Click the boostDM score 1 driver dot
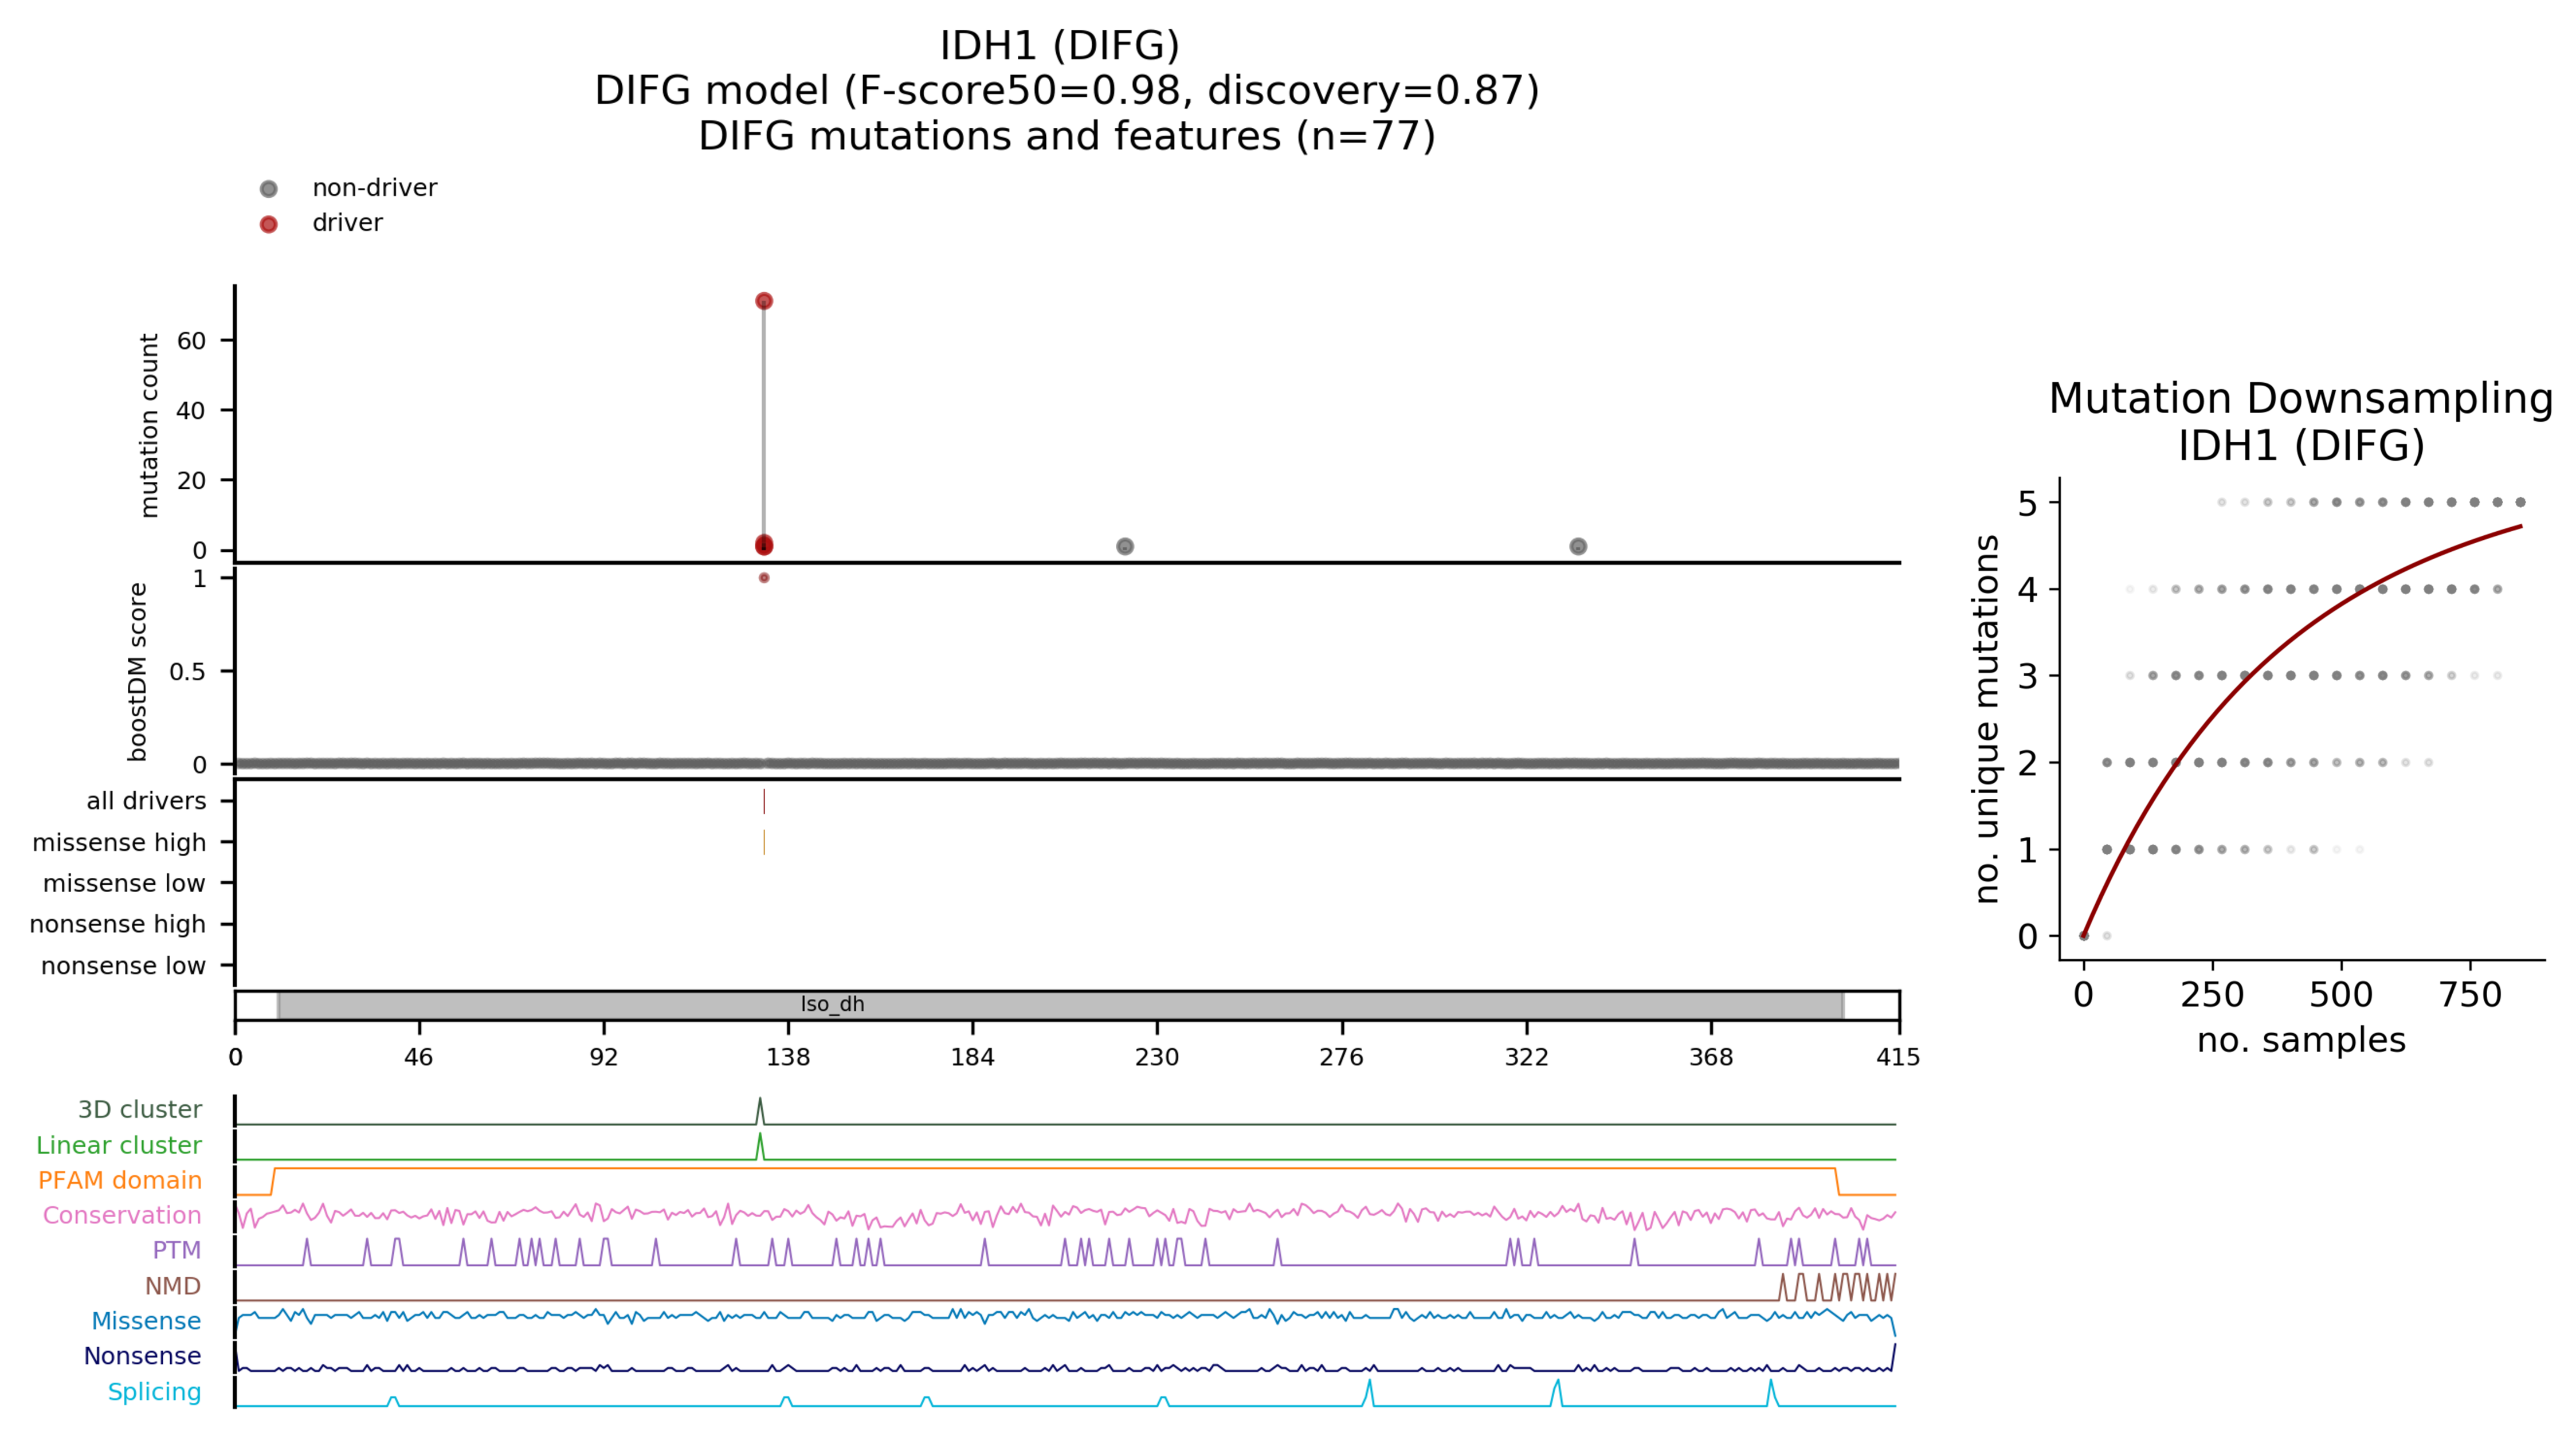 (764, 578)
